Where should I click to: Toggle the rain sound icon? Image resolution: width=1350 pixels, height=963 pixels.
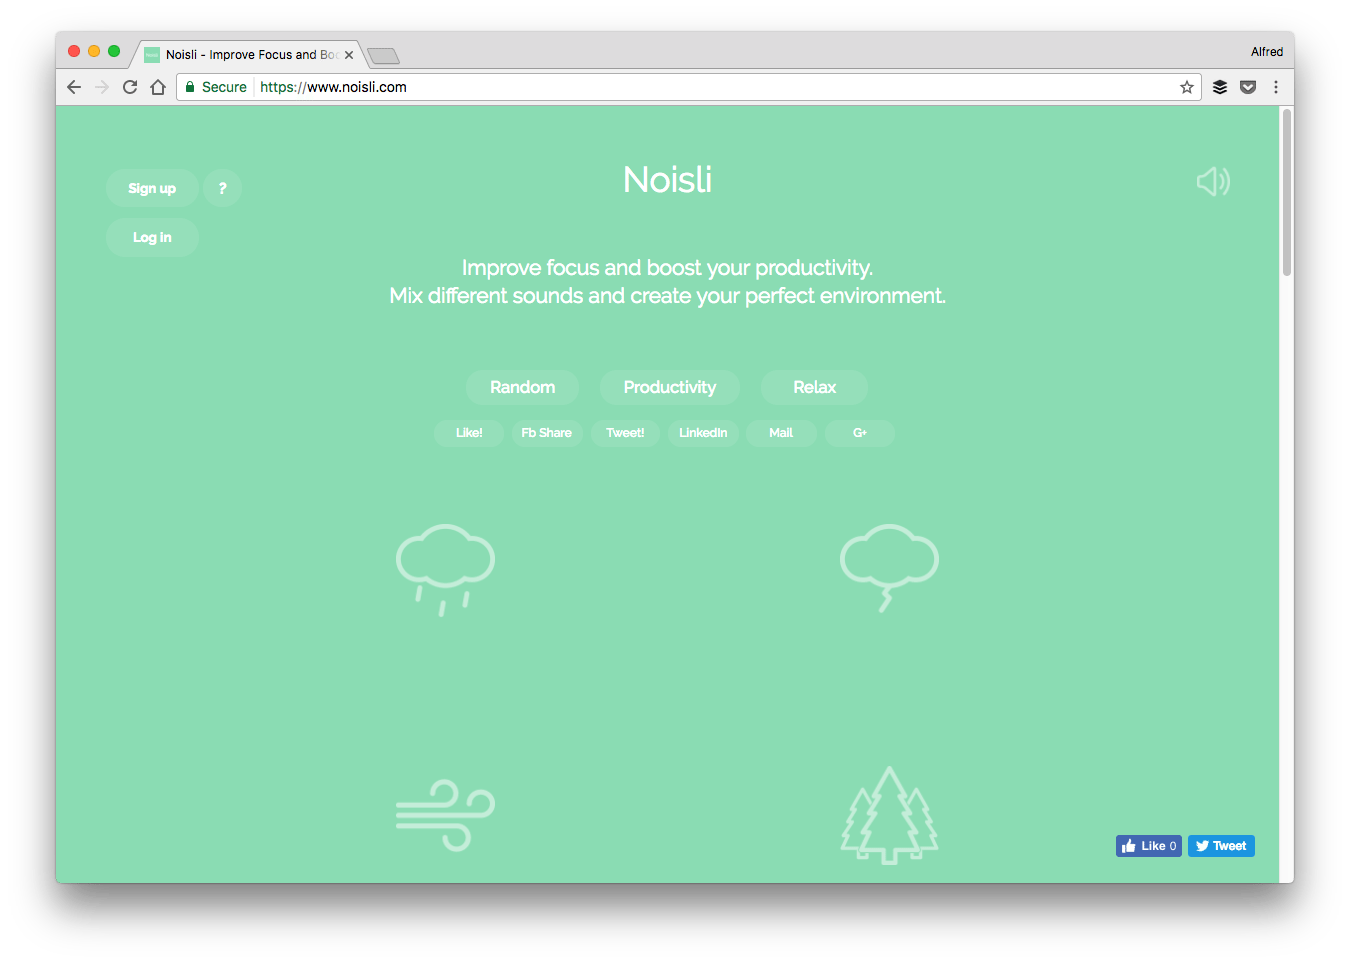(445, 569)
